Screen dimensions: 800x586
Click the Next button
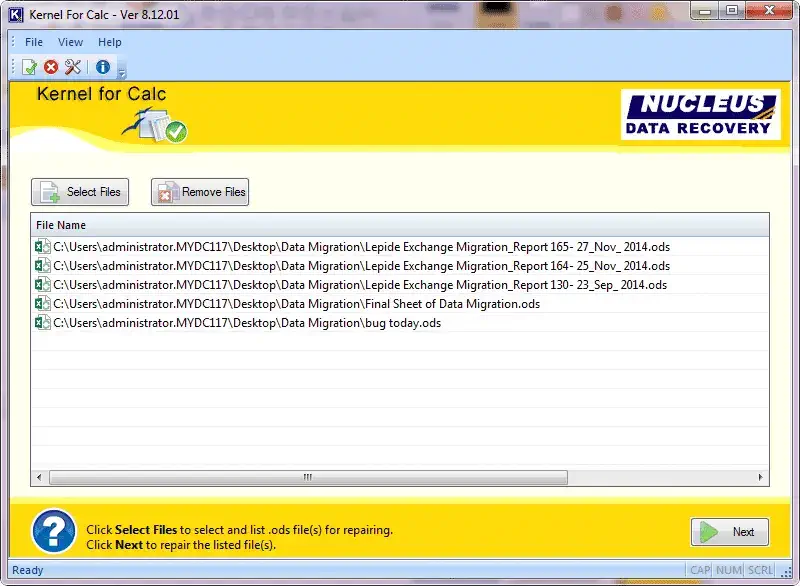[x=730, y=532]
